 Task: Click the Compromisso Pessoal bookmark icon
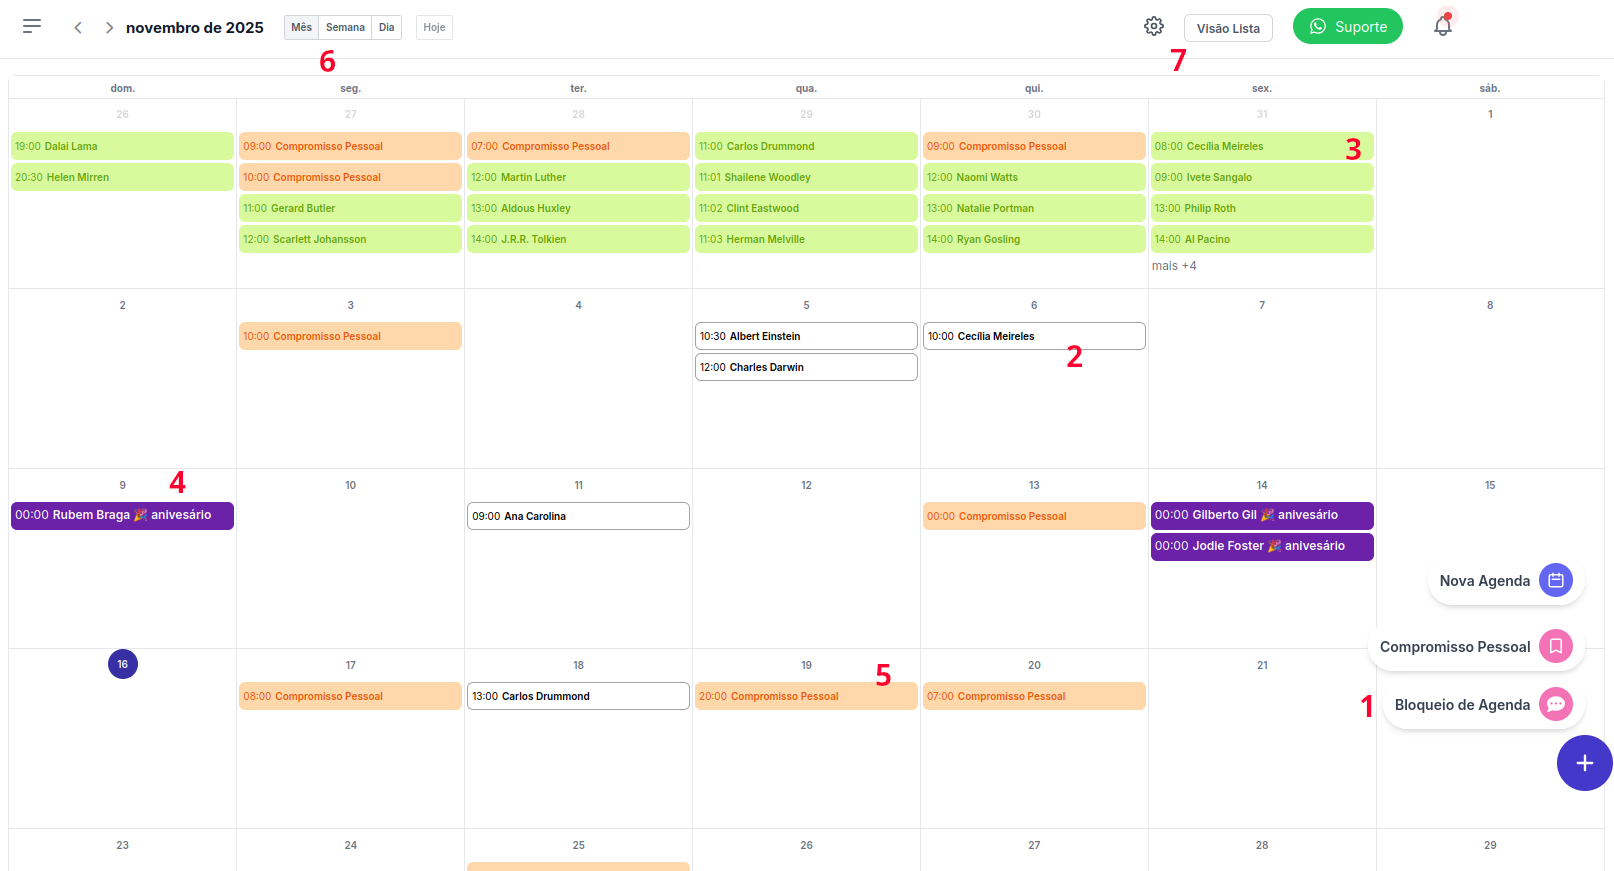pos(1555,646)
